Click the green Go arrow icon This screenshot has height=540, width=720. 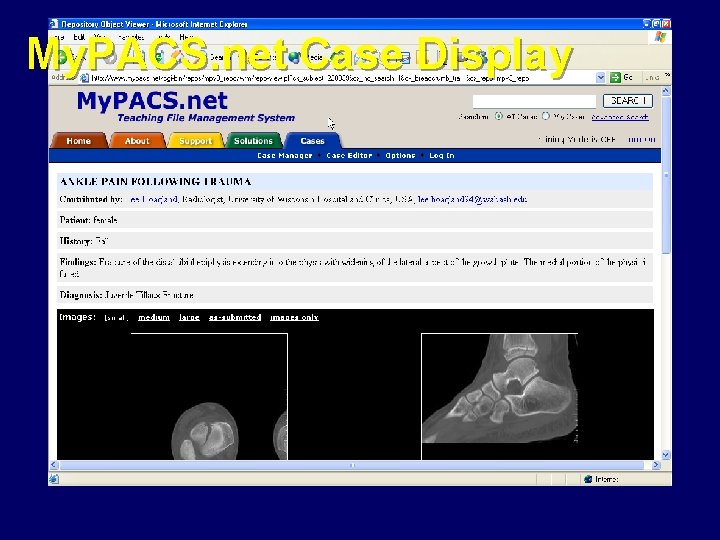(615, 78)
